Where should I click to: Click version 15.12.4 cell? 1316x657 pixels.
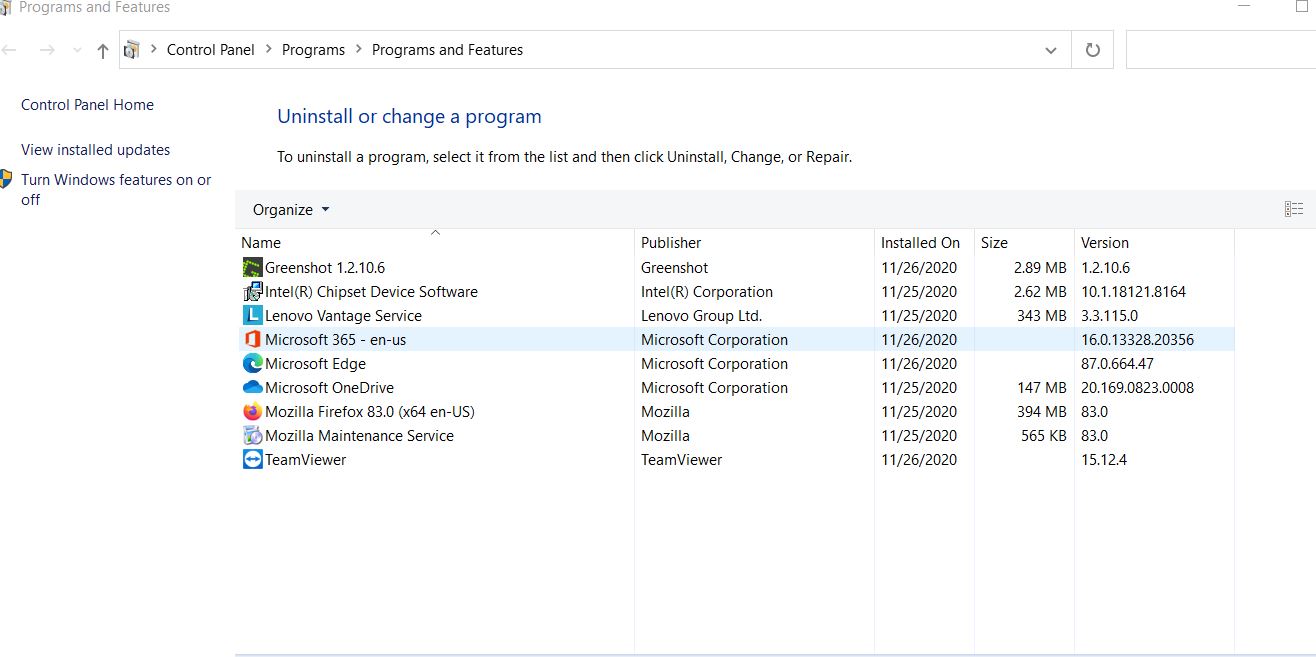pos(1104,459)
